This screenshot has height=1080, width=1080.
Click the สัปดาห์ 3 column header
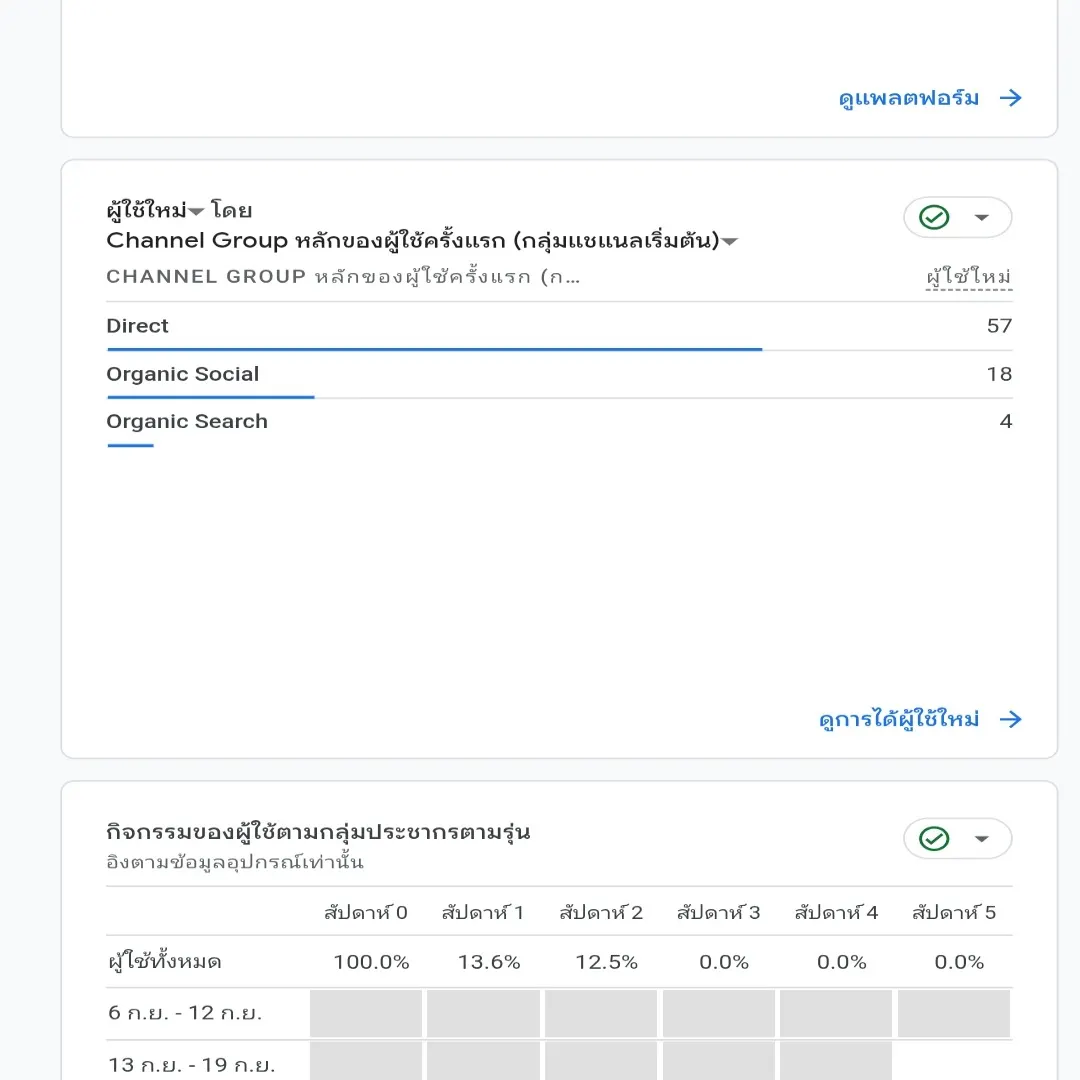point(718,913)
